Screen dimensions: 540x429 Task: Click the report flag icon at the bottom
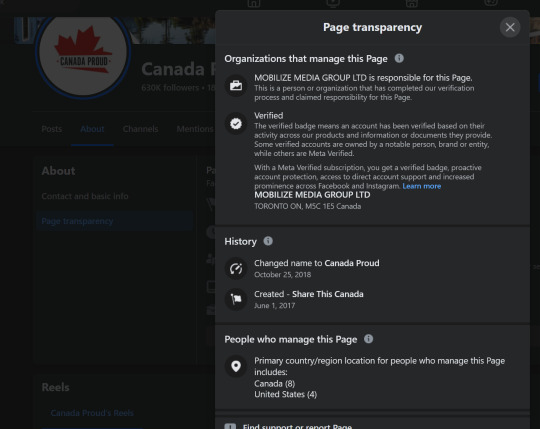[x=230, y=426]
